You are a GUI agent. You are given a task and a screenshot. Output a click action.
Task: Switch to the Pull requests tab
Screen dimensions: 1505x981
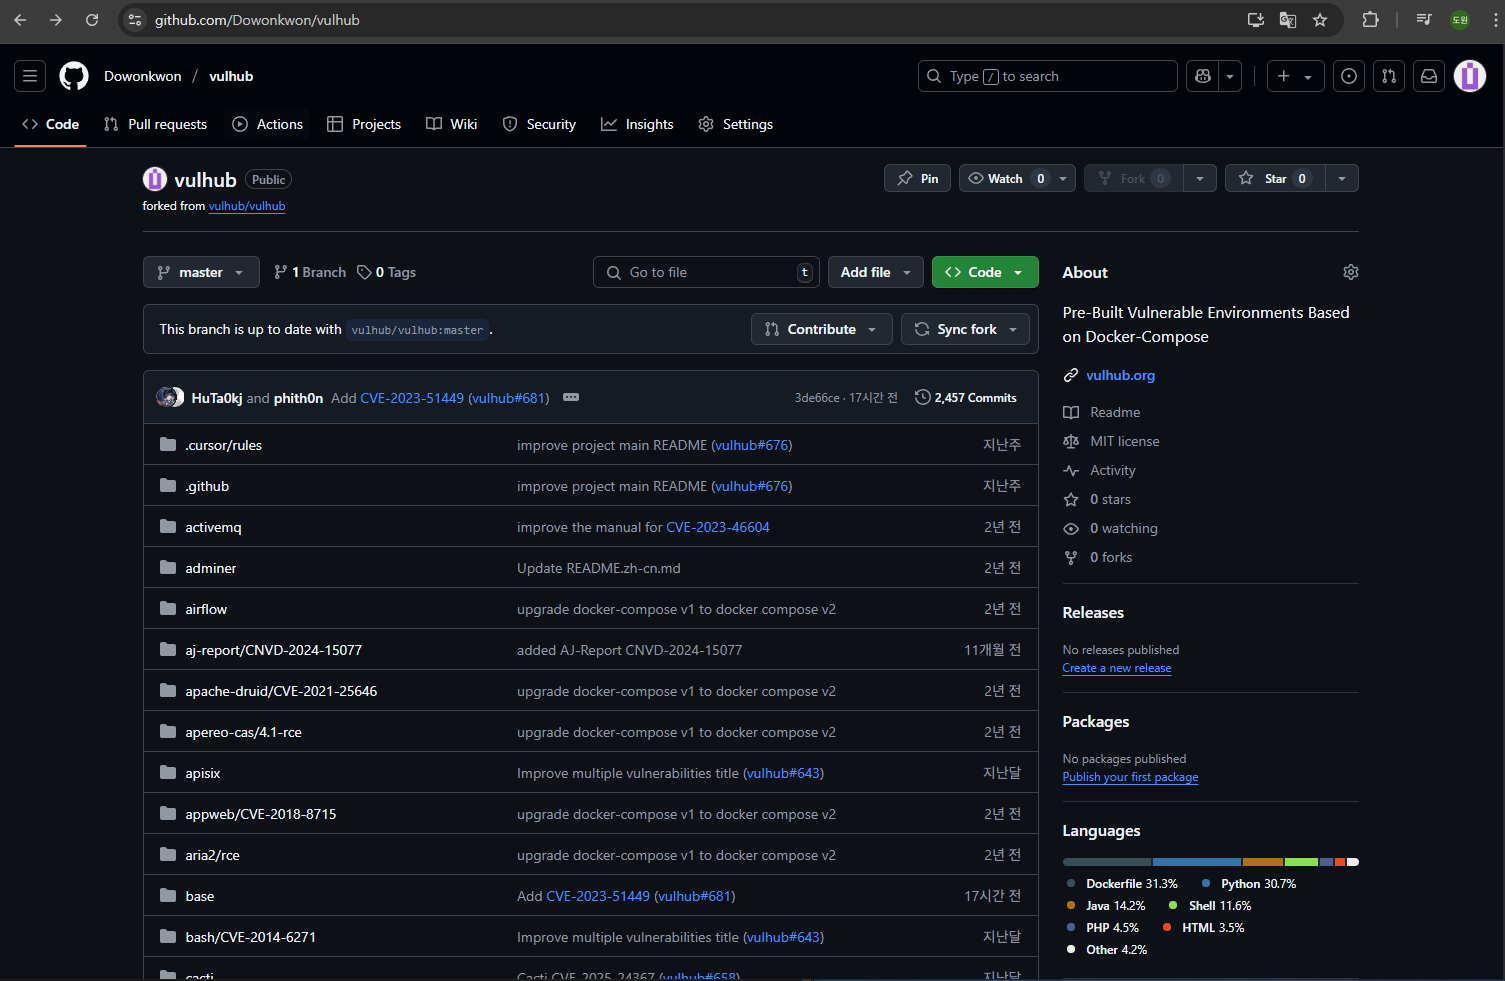point(156,124)
